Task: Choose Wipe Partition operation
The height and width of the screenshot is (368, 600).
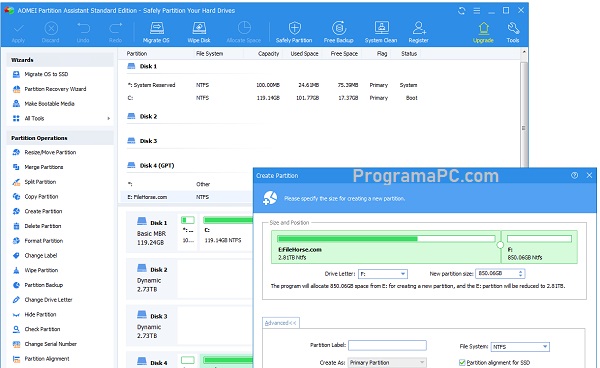Action: (41, 270)
